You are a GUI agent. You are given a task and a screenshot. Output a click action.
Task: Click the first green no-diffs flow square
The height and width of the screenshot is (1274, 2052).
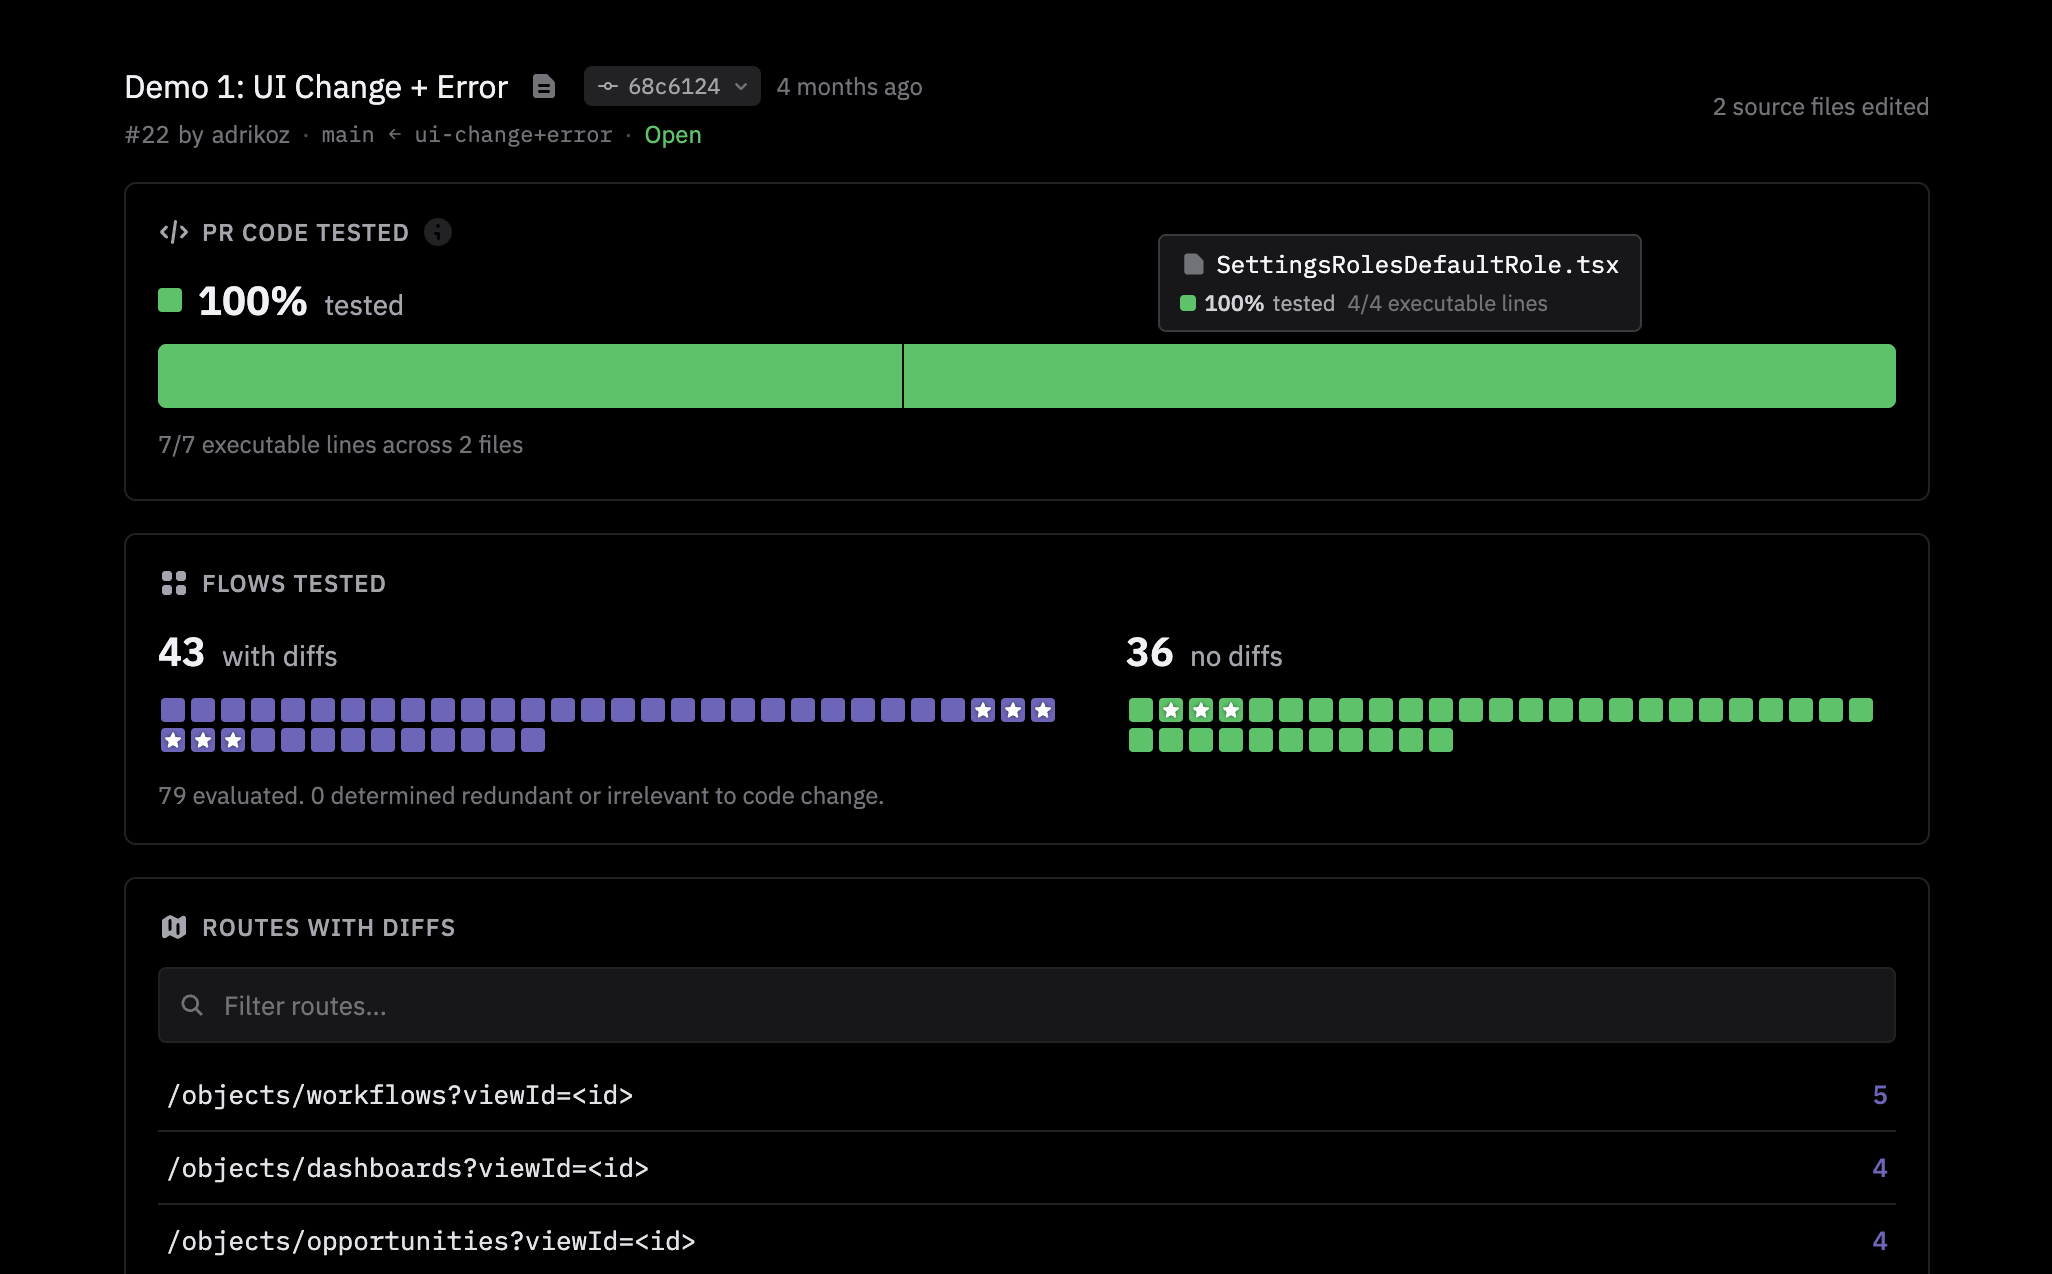coord(1141,710)
